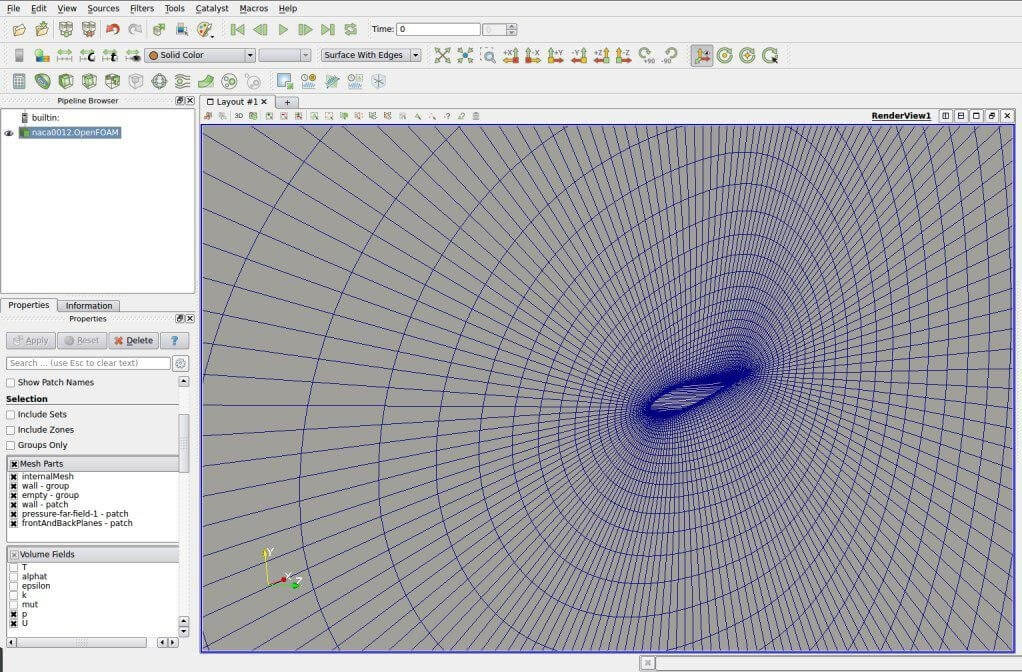Rotate view -90 degrees counterclockwise
This screenshot has height=672, width=1022.
click(x=669, y=55)
